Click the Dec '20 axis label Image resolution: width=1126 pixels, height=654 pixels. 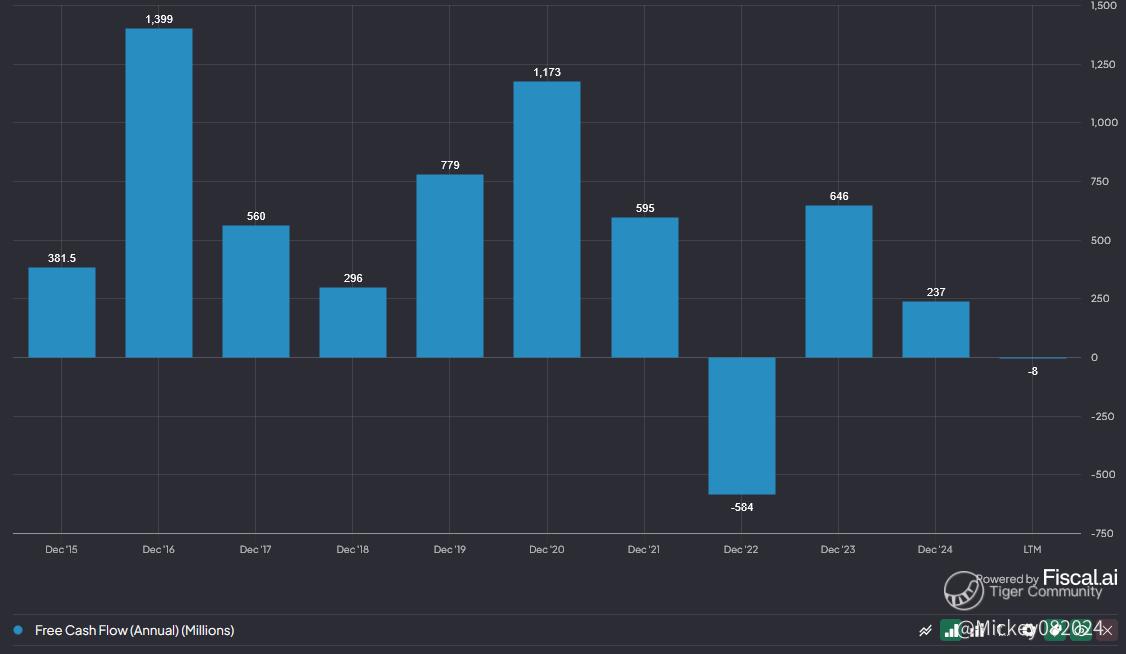546,549
